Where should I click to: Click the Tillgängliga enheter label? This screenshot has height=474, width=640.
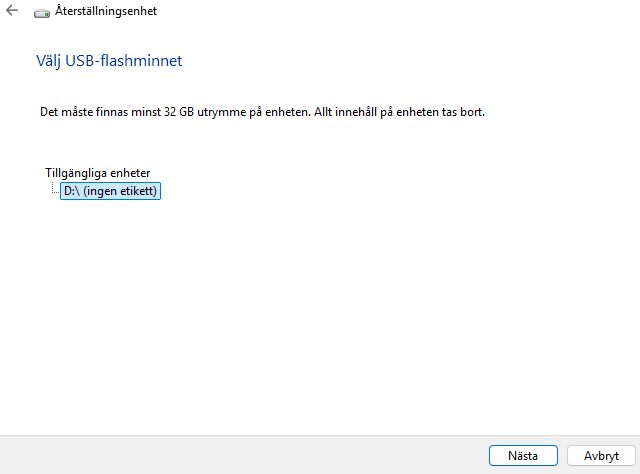[x=97, y=173]
